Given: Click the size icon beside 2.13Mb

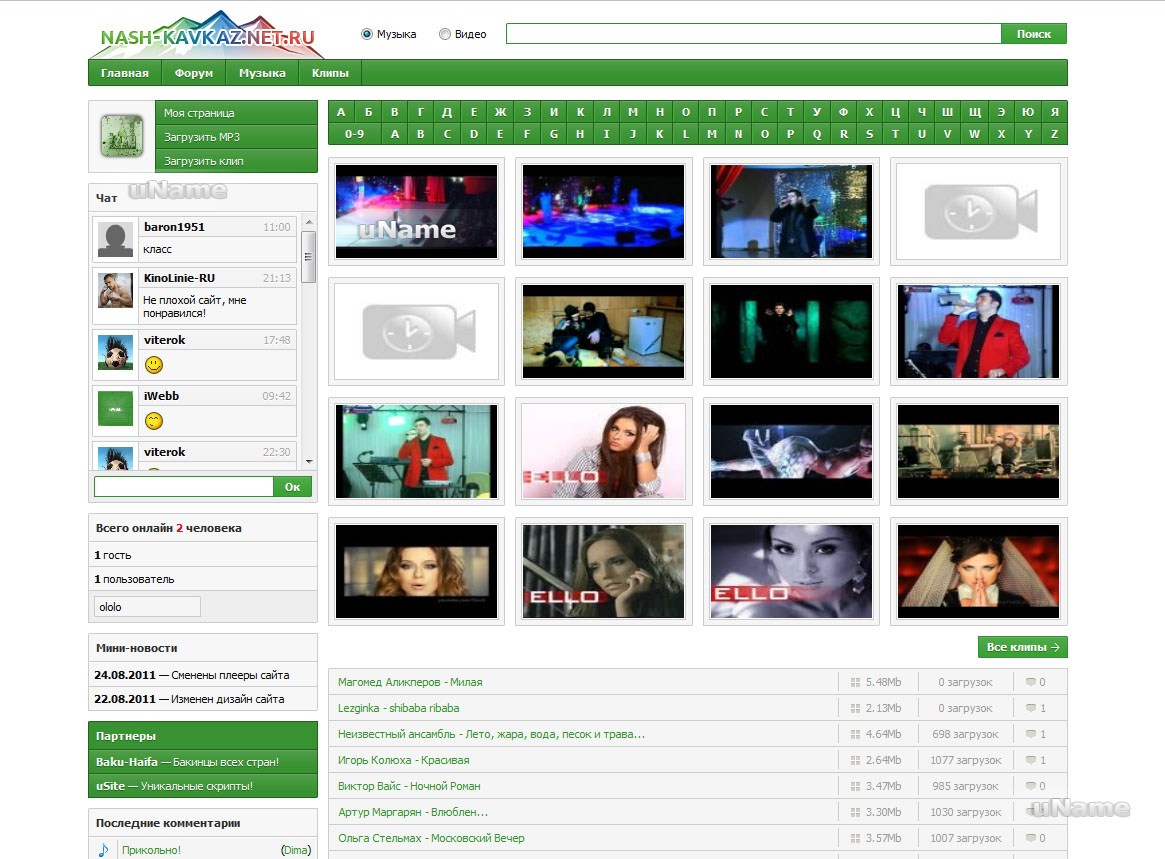Looking at the screenshot, I should (855, 708).
